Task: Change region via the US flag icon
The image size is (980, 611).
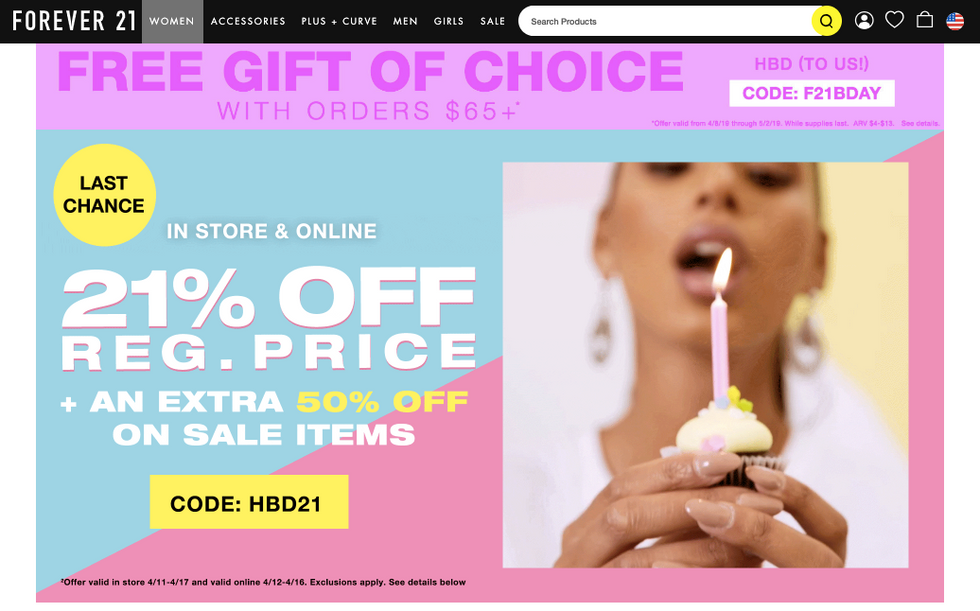Action: [x=954, y=21]
